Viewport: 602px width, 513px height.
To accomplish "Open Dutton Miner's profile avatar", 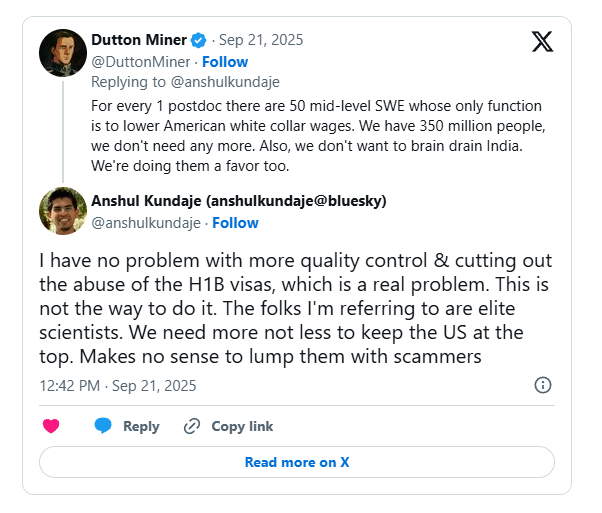I will click(x=62, y=53).
